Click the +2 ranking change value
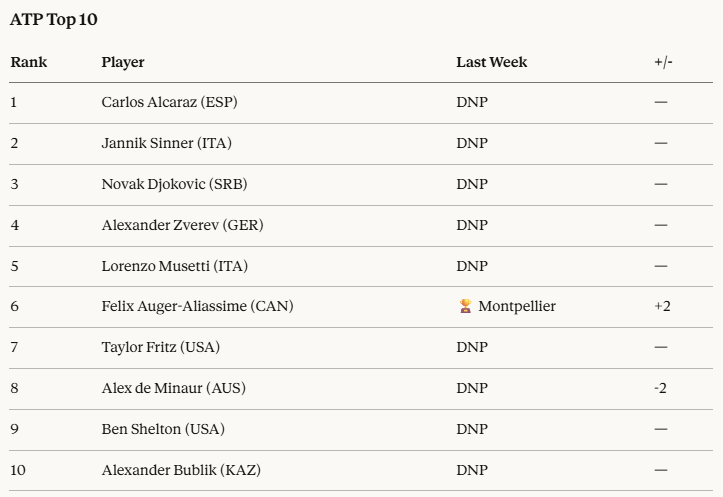723x497 pixels. point(662,306)
